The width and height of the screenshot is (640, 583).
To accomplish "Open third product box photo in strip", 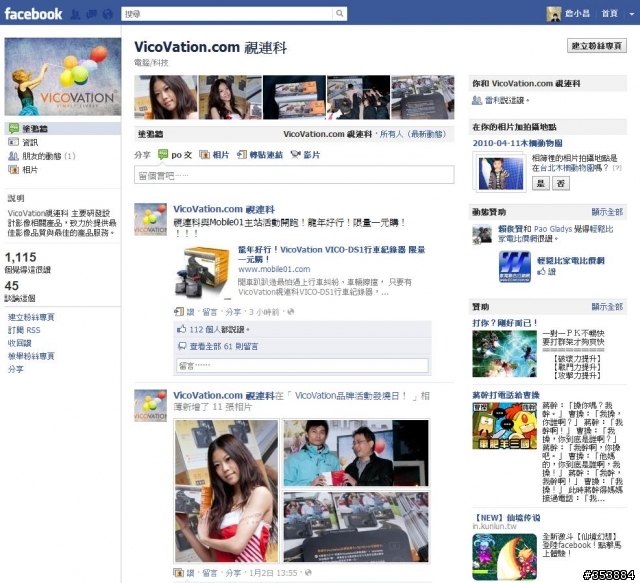I will tap(294, 97).
